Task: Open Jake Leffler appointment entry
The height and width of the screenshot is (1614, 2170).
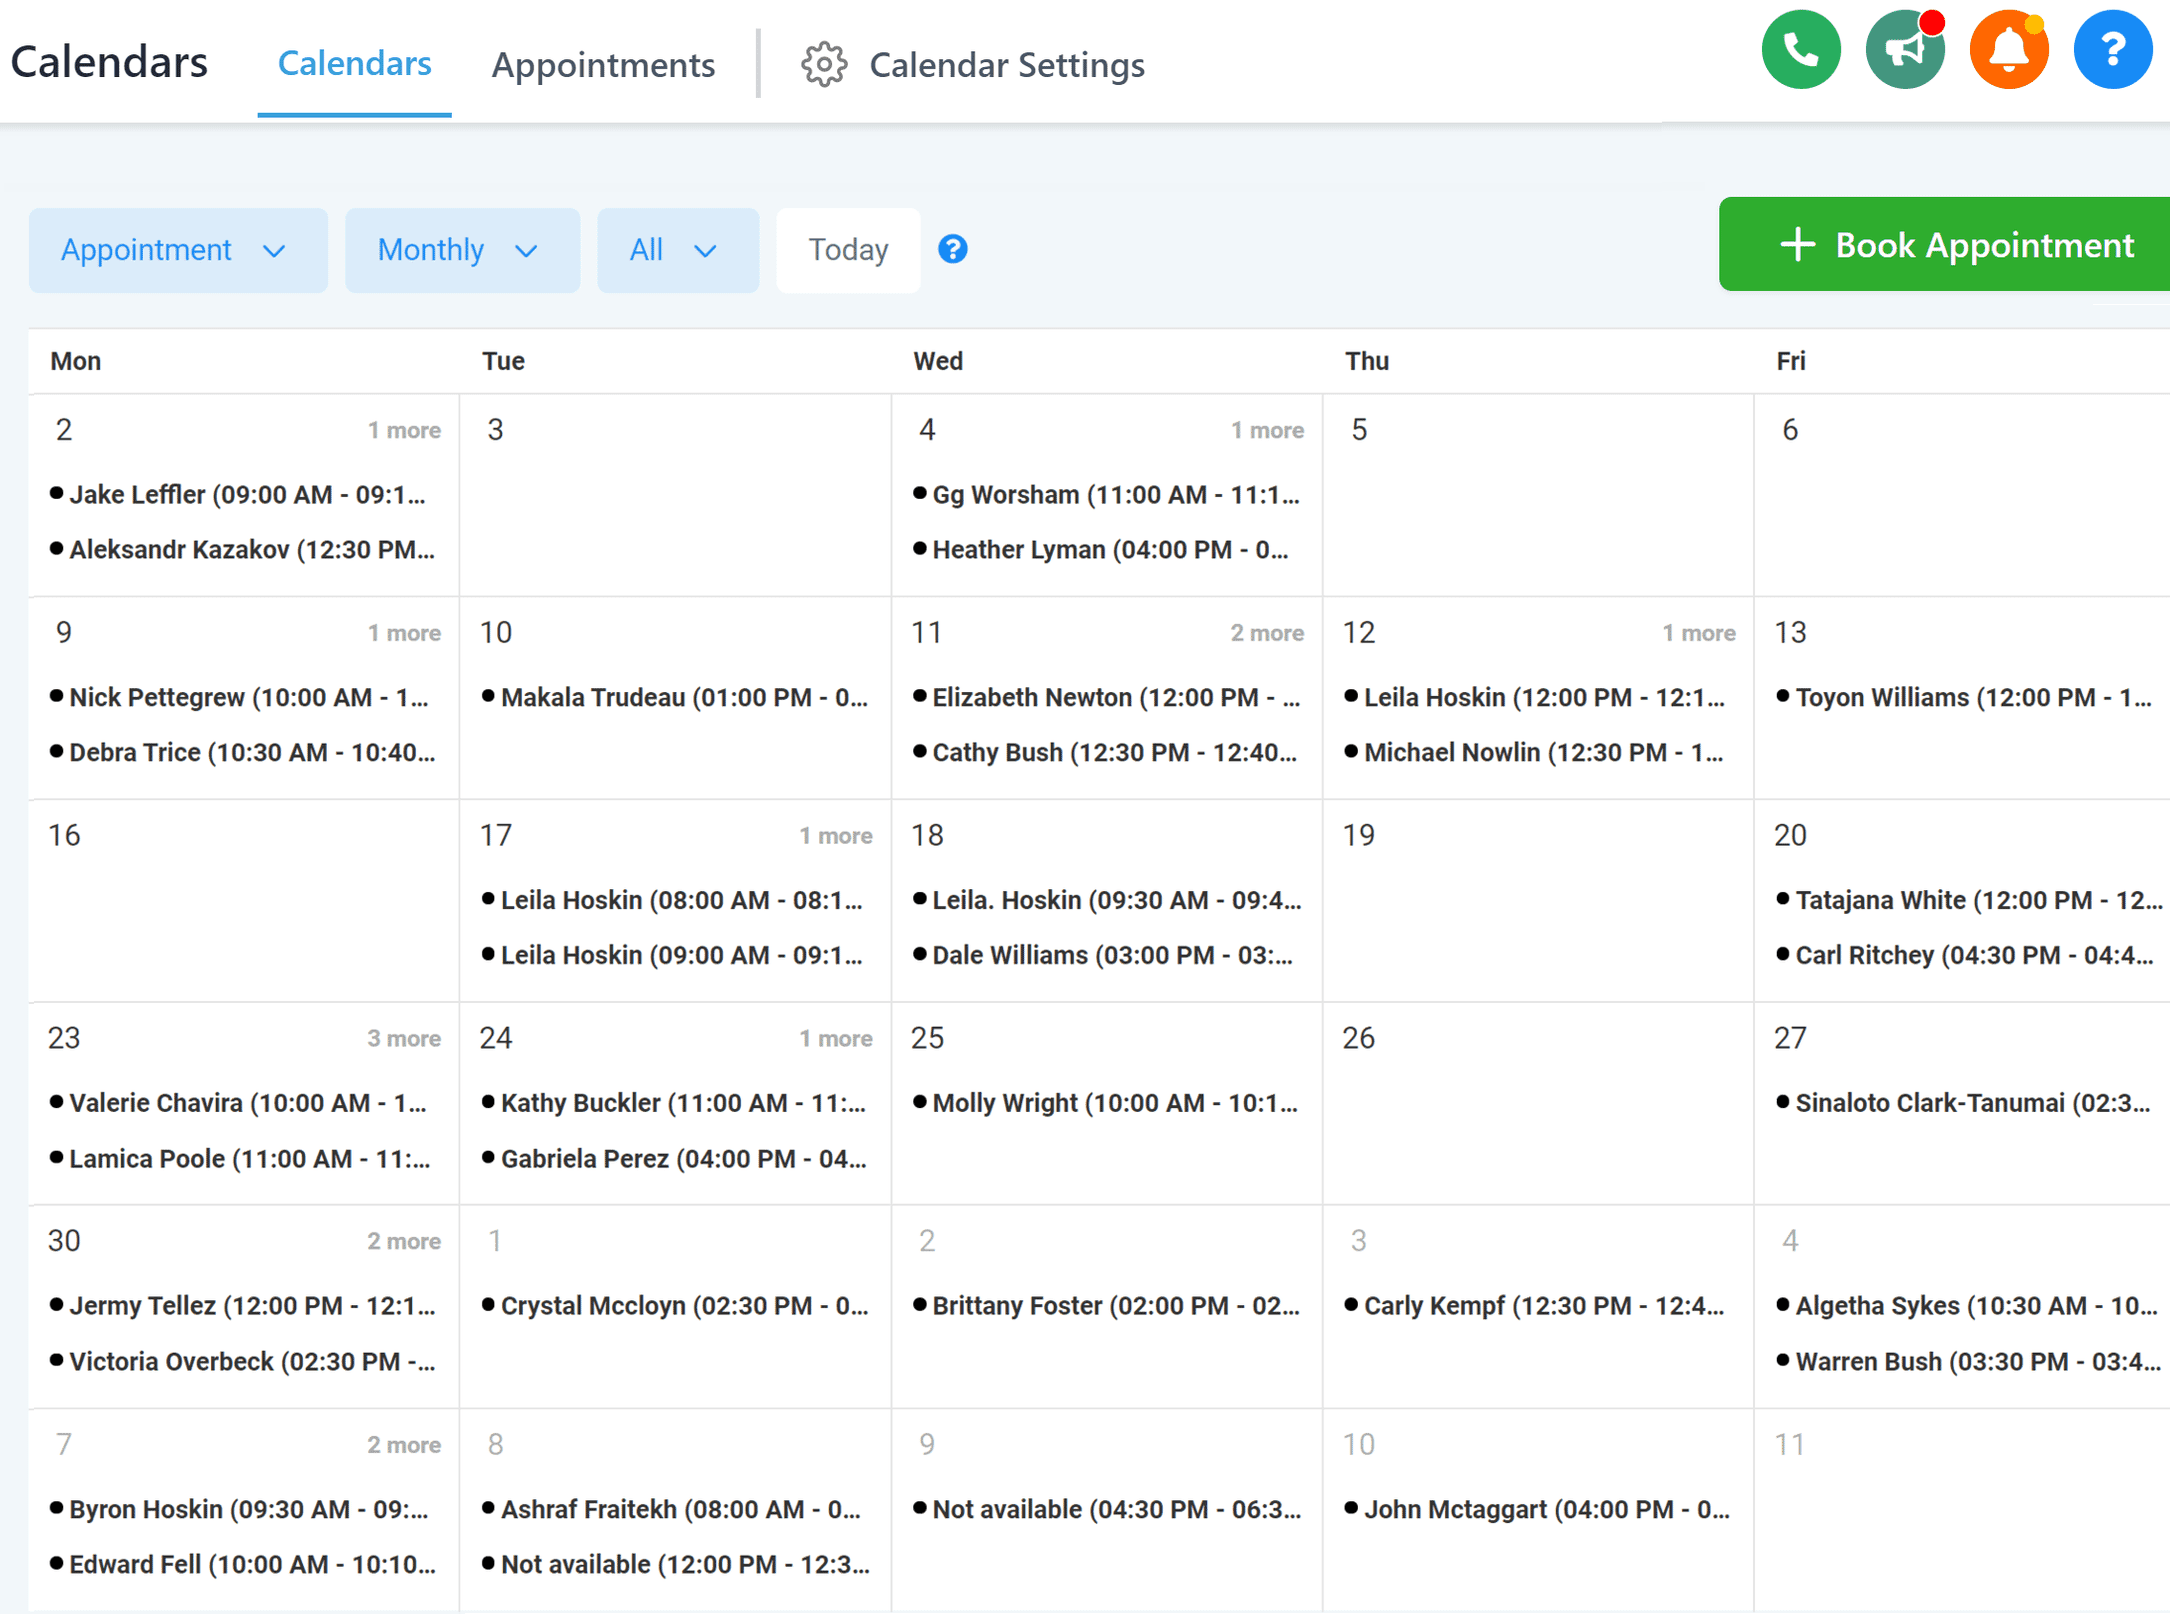Action: pyautogui.click(x=246, y=495)
